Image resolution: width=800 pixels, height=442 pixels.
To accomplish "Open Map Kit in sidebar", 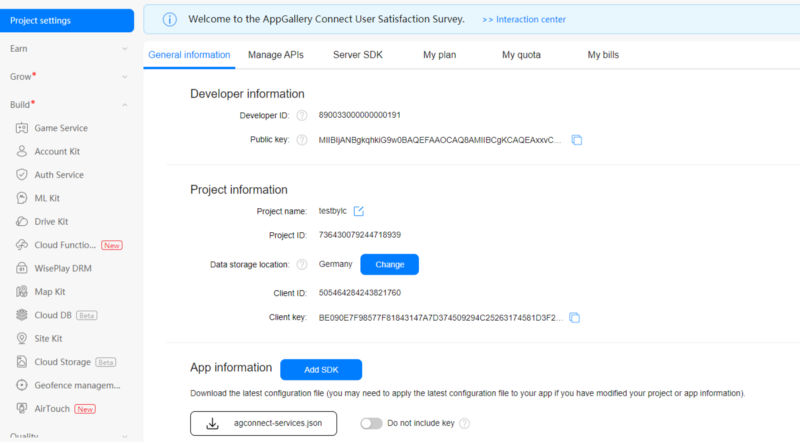I will [x=49, y=292].
